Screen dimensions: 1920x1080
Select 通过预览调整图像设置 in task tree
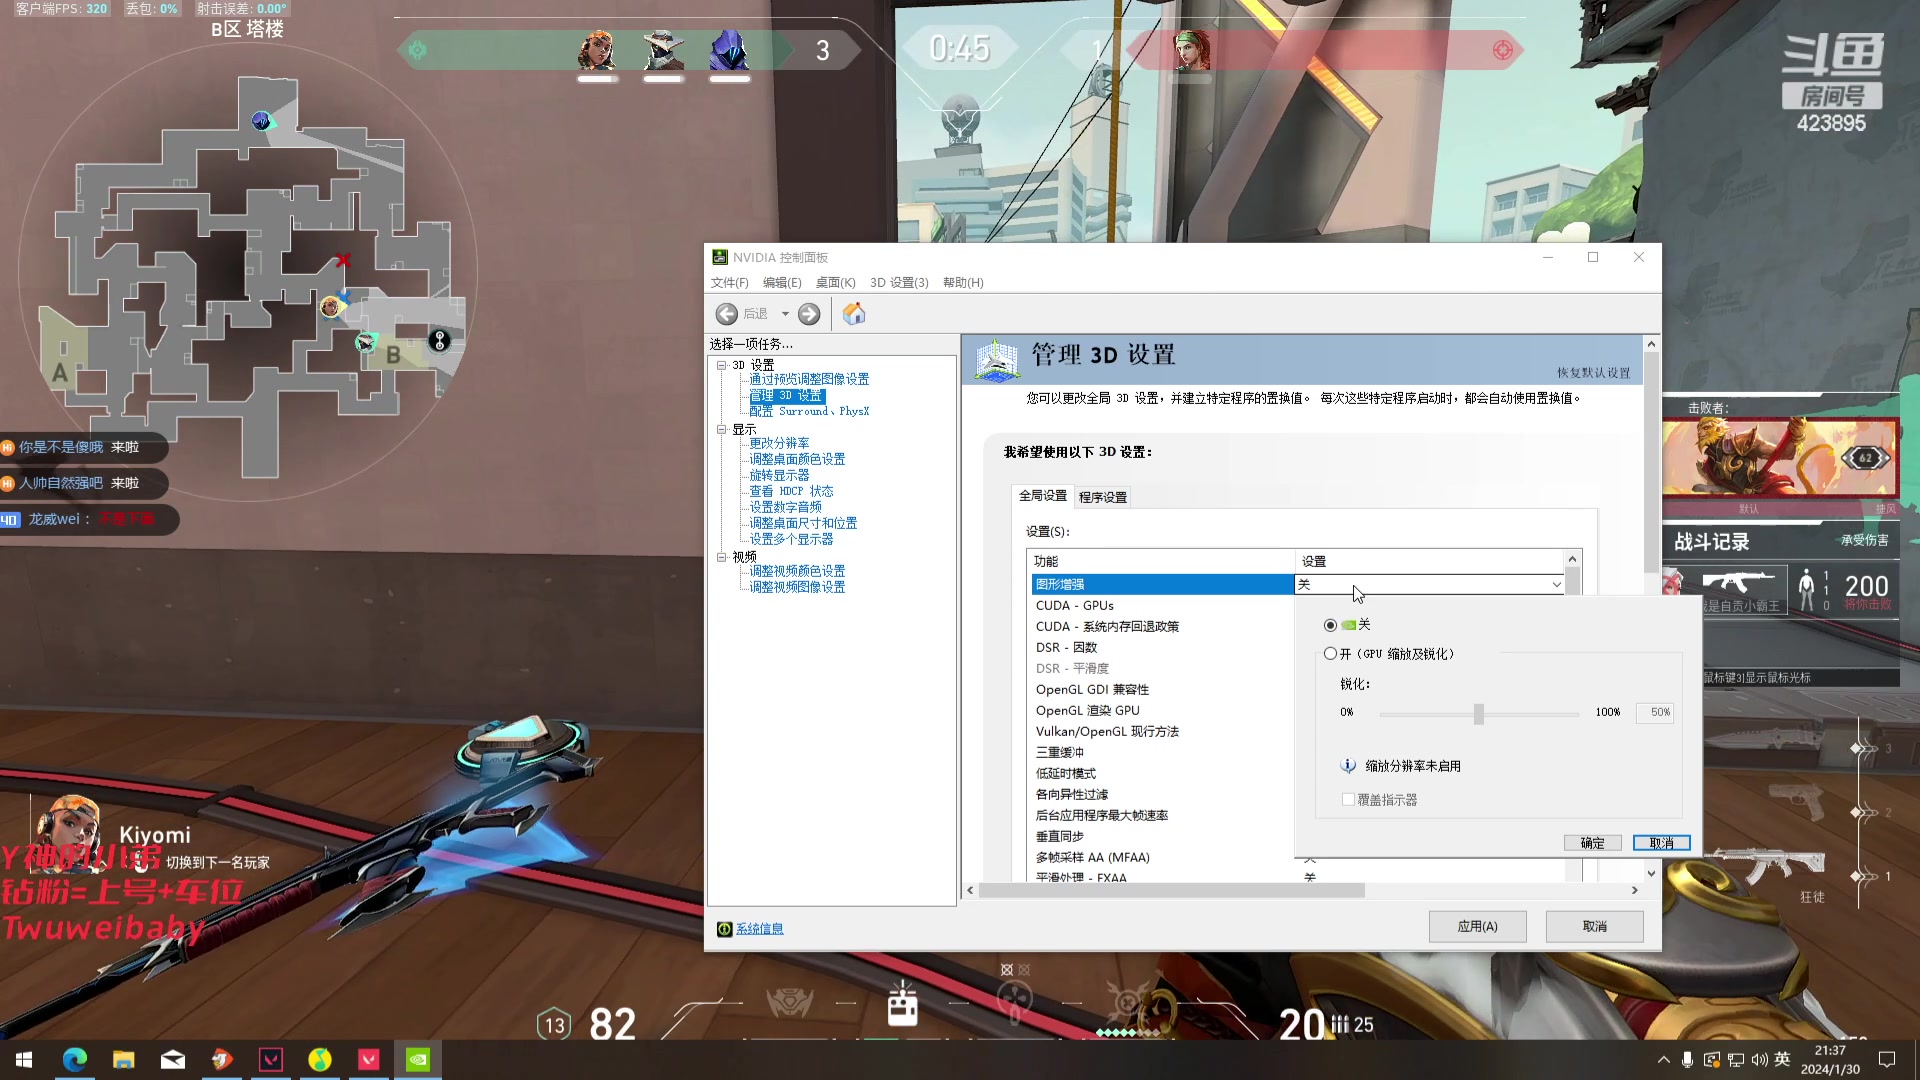809,380
